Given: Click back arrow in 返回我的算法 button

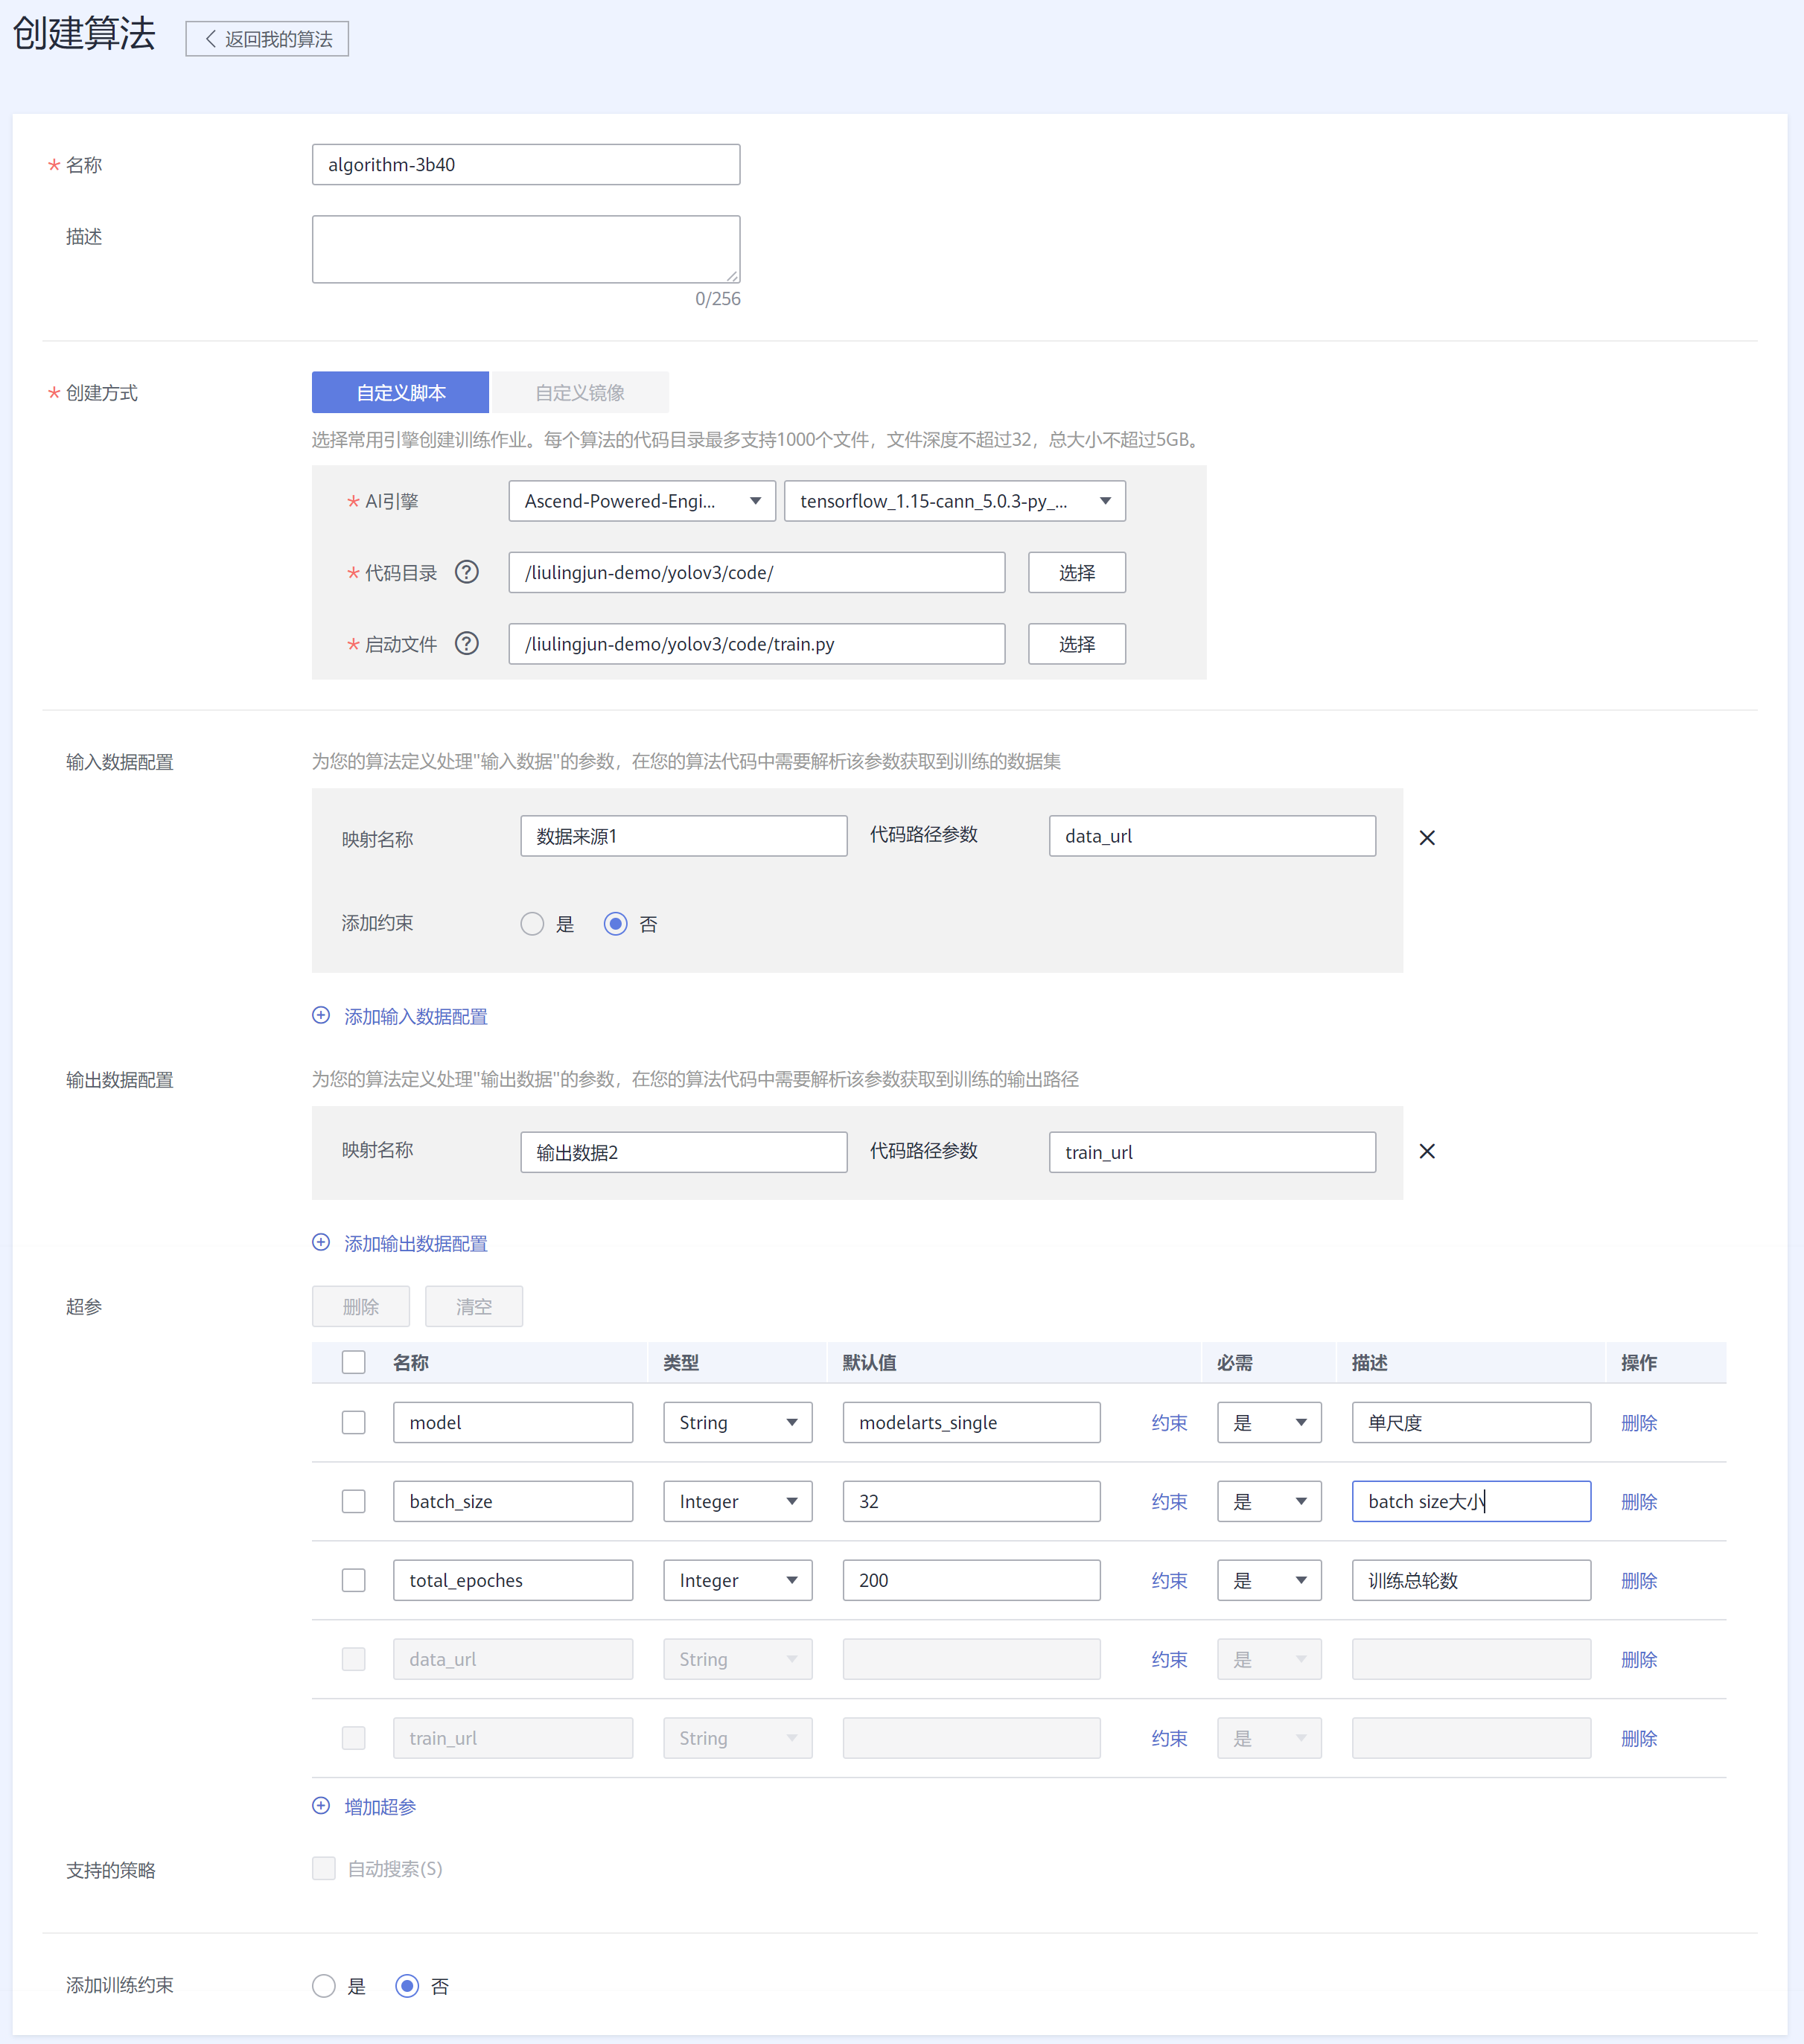Looking at the screenshot, I should point(211,39).
